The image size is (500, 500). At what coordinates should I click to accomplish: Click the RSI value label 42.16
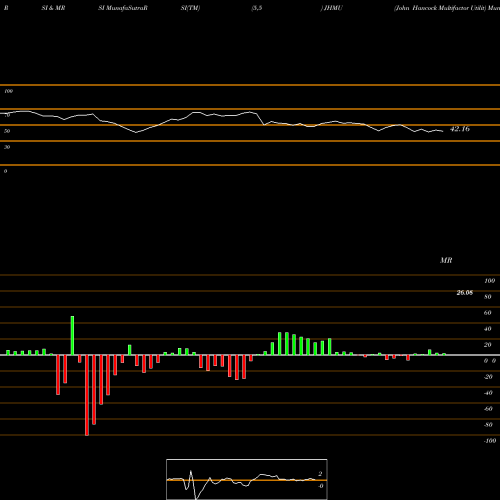[x=460, y=129]
